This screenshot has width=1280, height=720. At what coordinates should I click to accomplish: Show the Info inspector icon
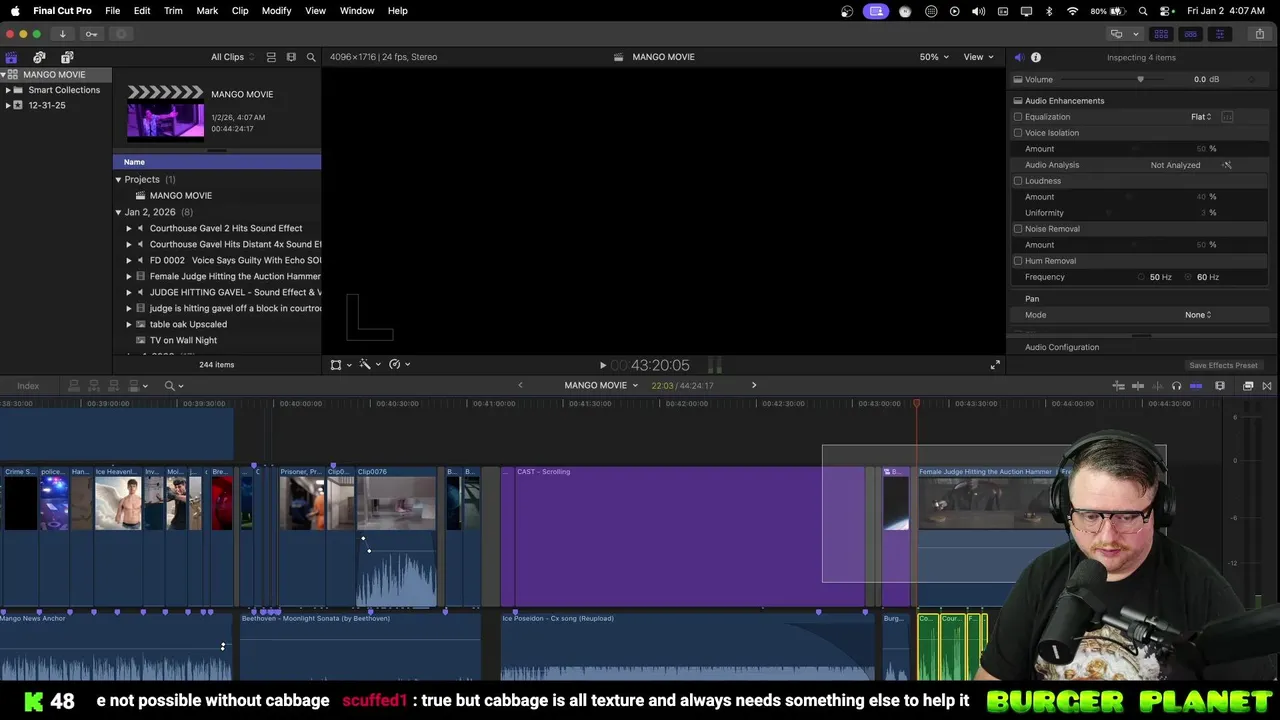pyautogui.click(x=1036, y=57)
